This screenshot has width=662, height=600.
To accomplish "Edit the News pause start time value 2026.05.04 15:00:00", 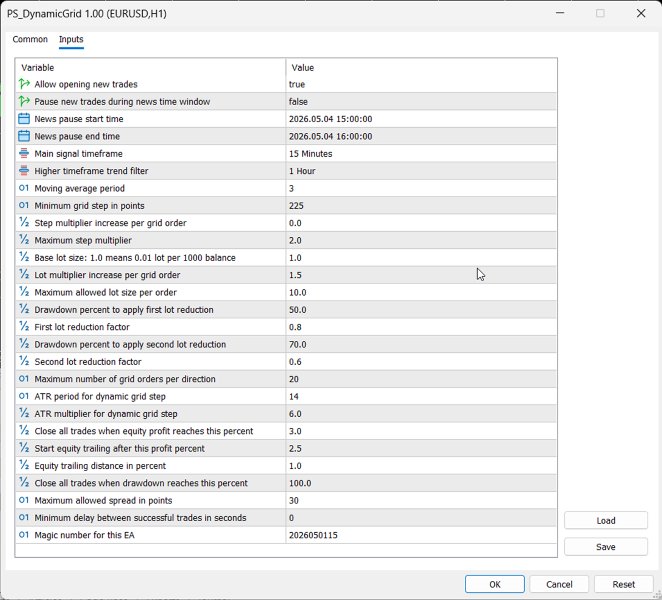I will click(x=331, y=119).
